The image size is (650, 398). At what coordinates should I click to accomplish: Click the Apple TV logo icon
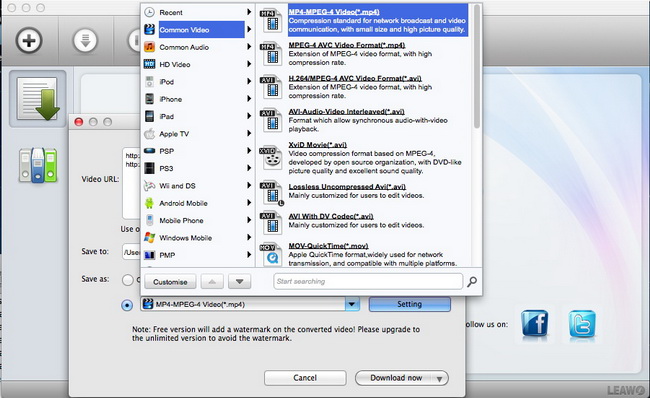[x=149, y=133]
